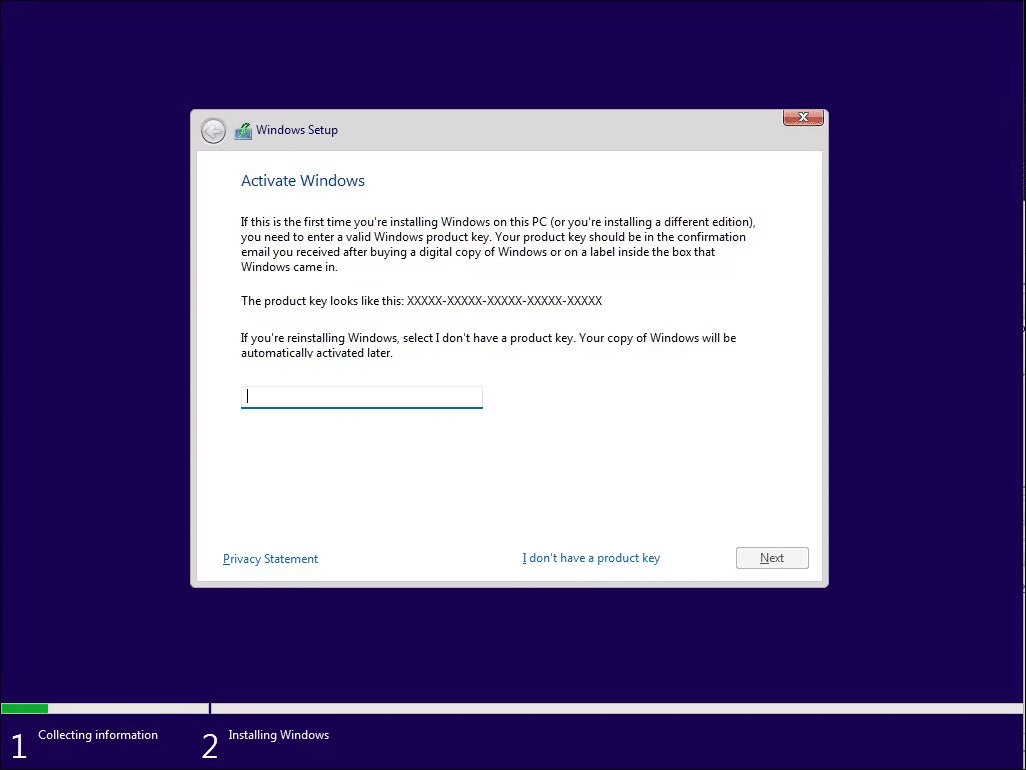The height and width of the screenshot is (770, 1026).
Task: Click the "Windows Setup" title bar text
Action: (297, 130)
